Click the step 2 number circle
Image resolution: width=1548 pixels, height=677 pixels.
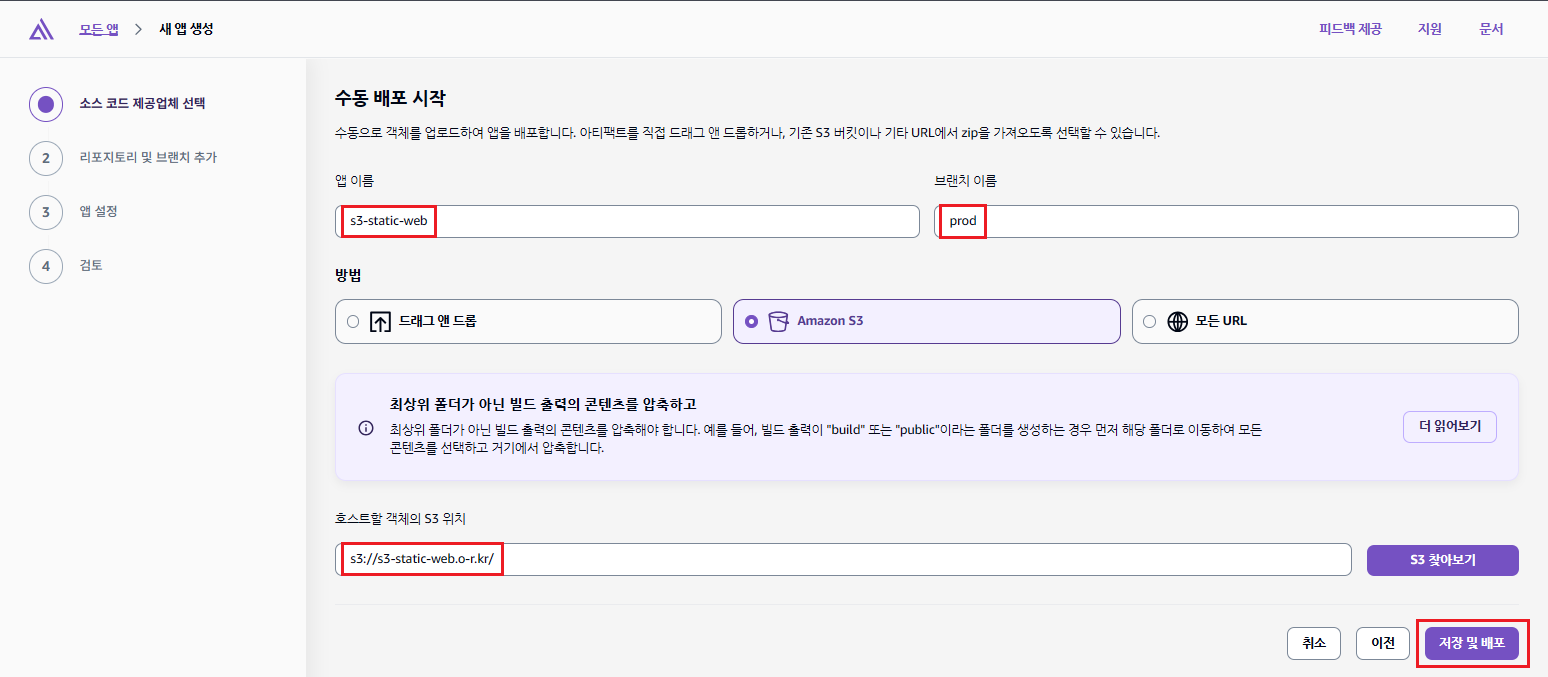pos(46,158)
